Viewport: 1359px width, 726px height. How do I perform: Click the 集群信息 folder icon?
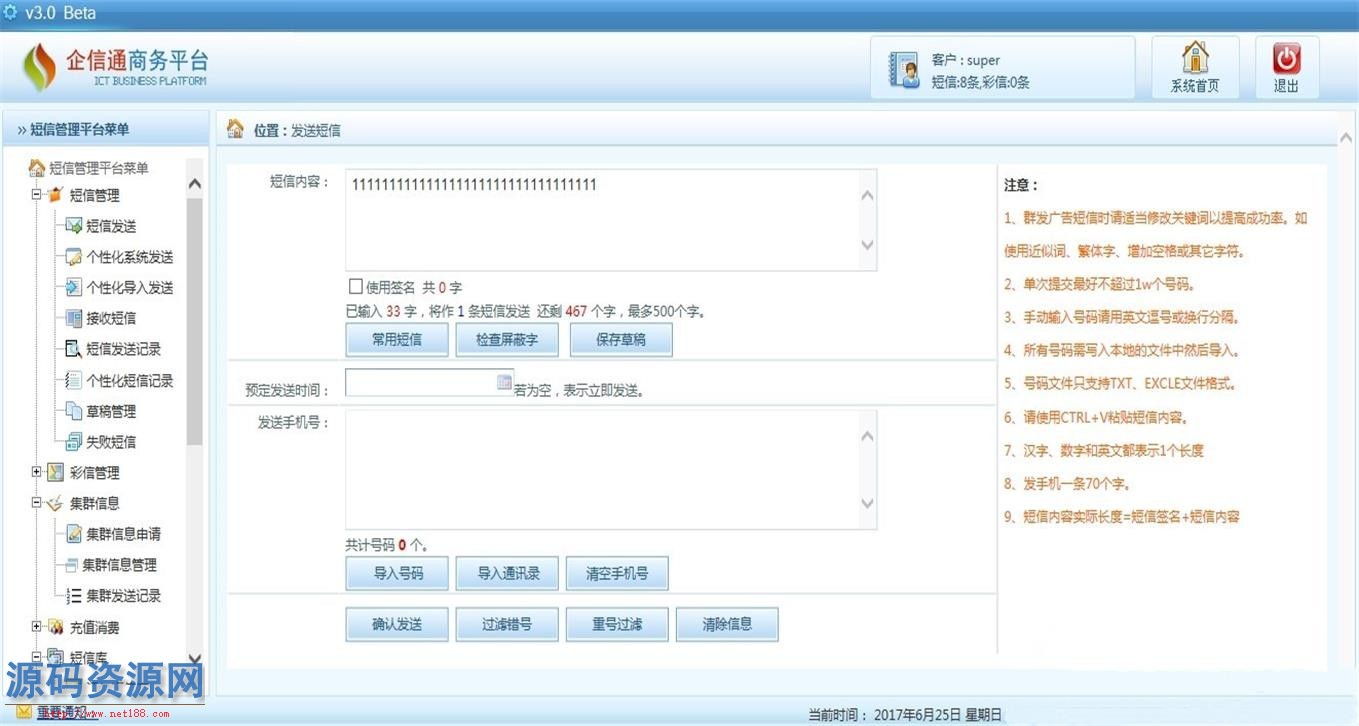[56, 503]
